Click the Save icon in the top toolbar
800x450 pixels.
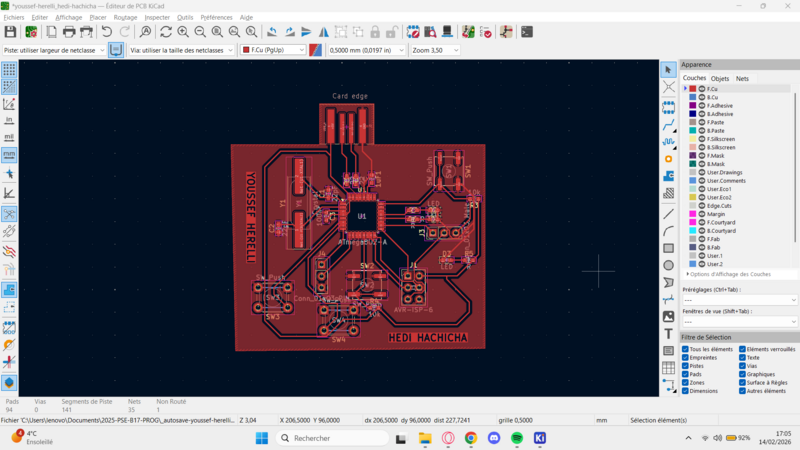10,32
